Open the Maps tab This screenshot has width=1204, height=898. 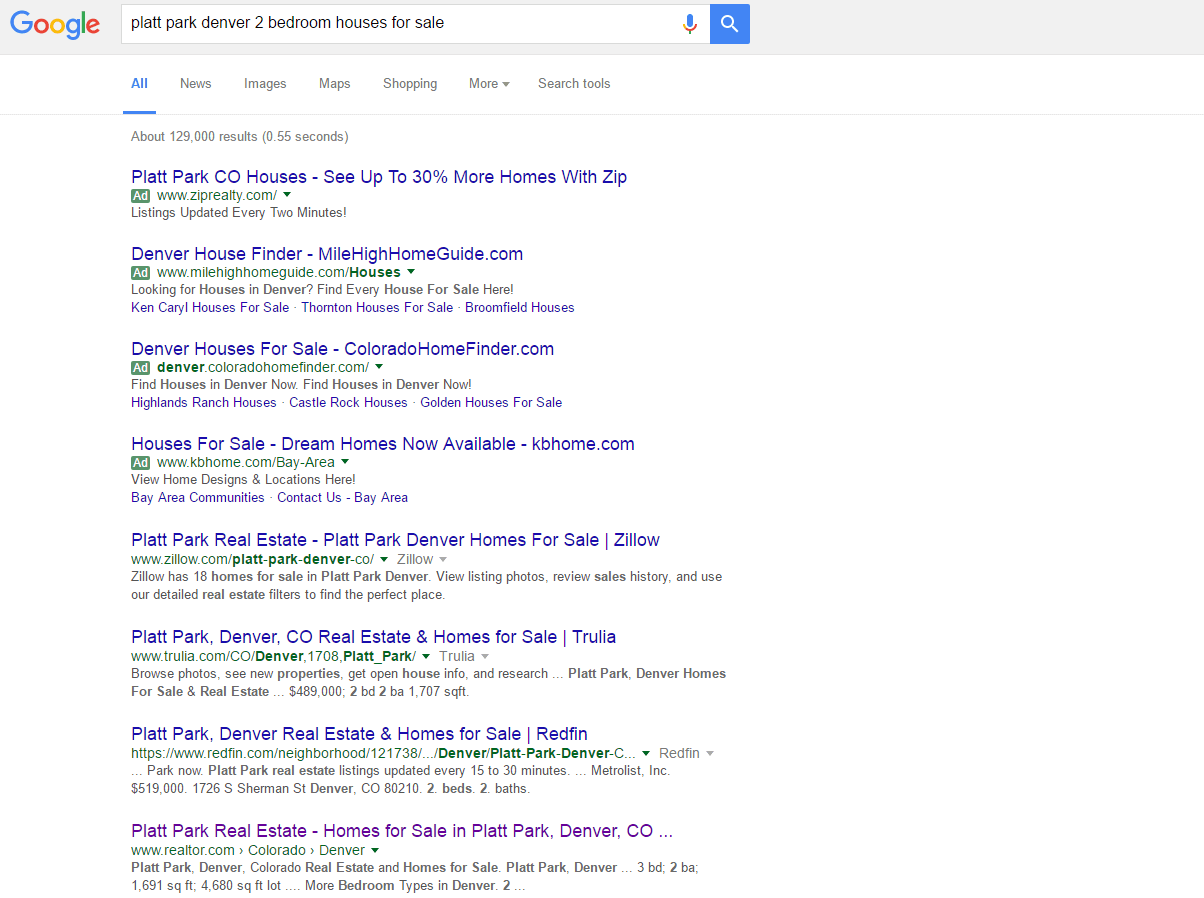point(334,84)
